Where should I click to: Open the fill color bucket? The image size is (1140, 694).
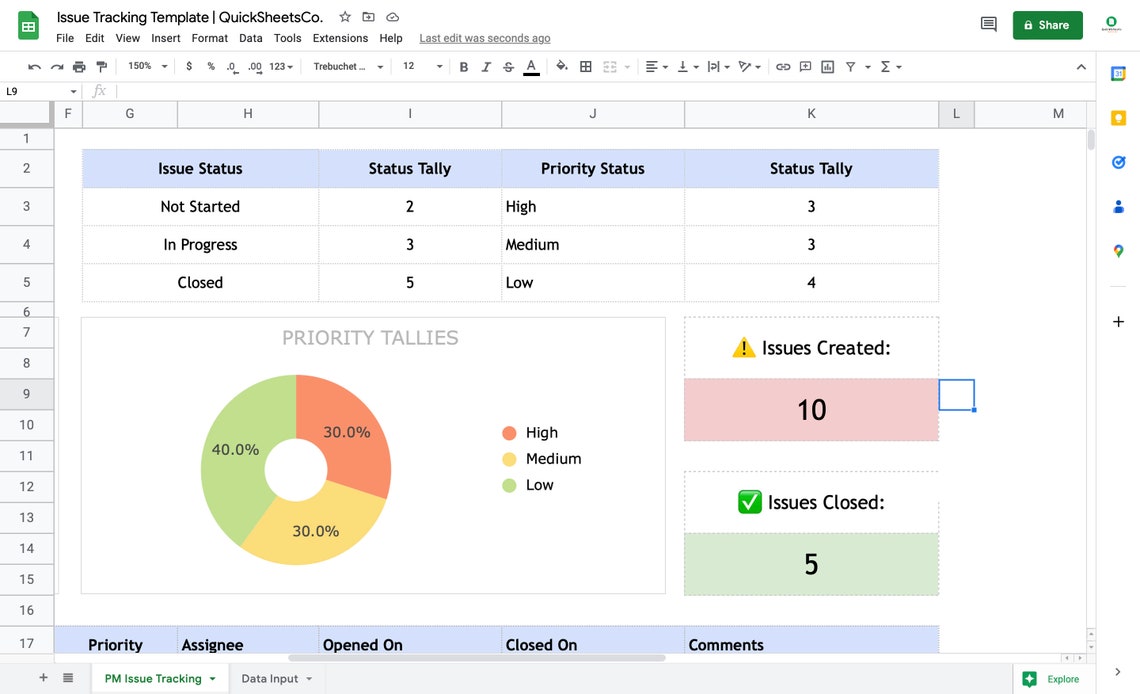562,67
